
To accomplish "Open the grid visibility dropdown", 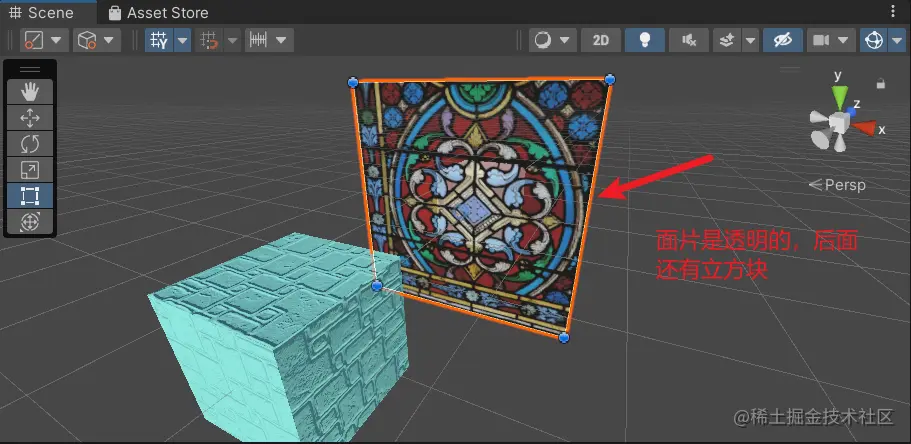I will (x=182, y=40).
